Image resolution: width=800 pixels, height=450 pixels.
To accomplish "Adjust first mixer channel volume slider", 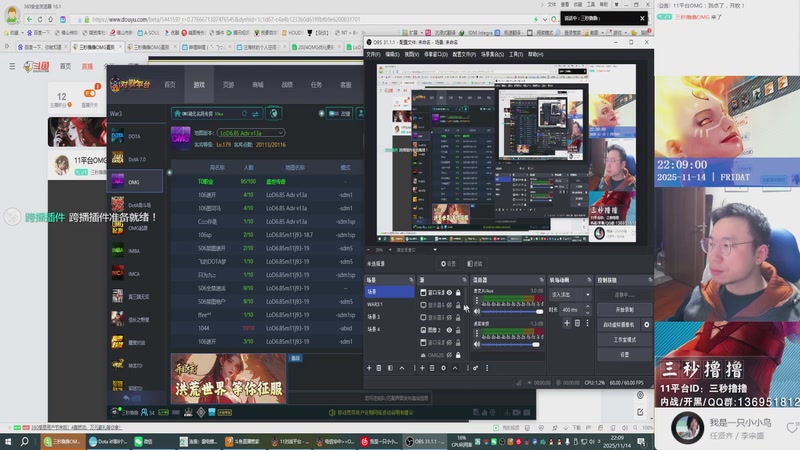I will click(510, 311).
